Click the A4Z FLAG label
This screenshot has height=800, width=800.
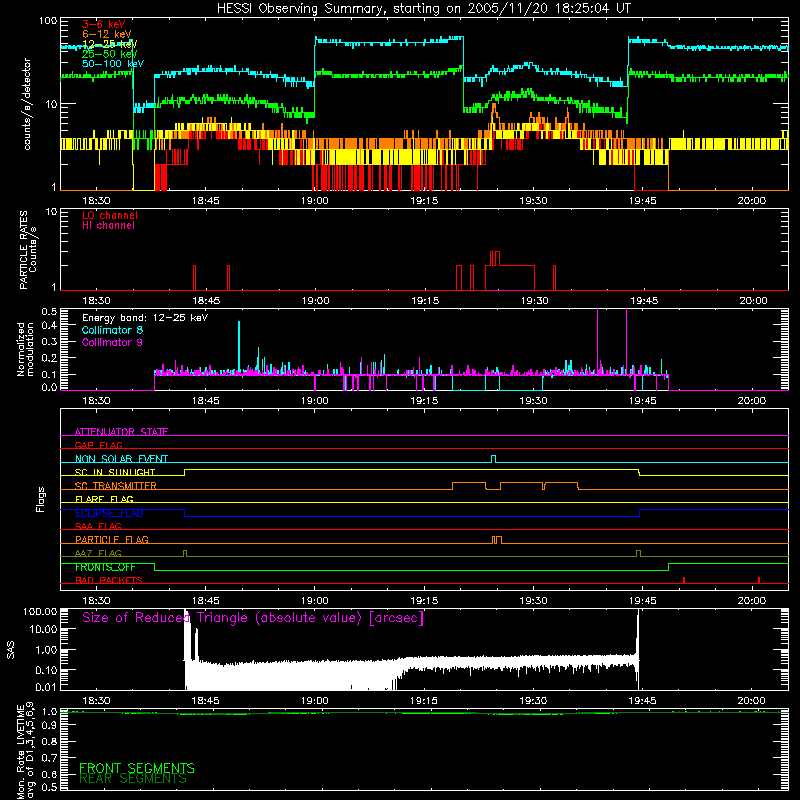(98, 553)
